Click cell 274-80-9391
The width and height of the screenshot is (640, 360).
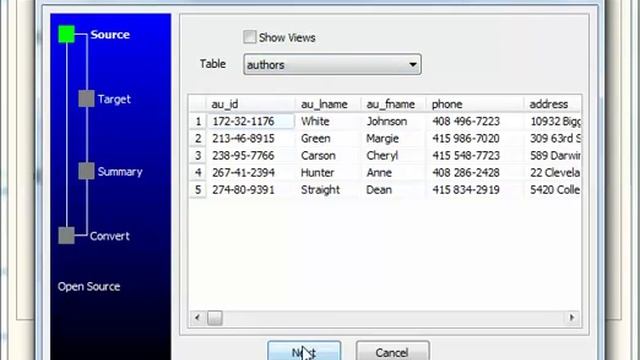point(251,190)
